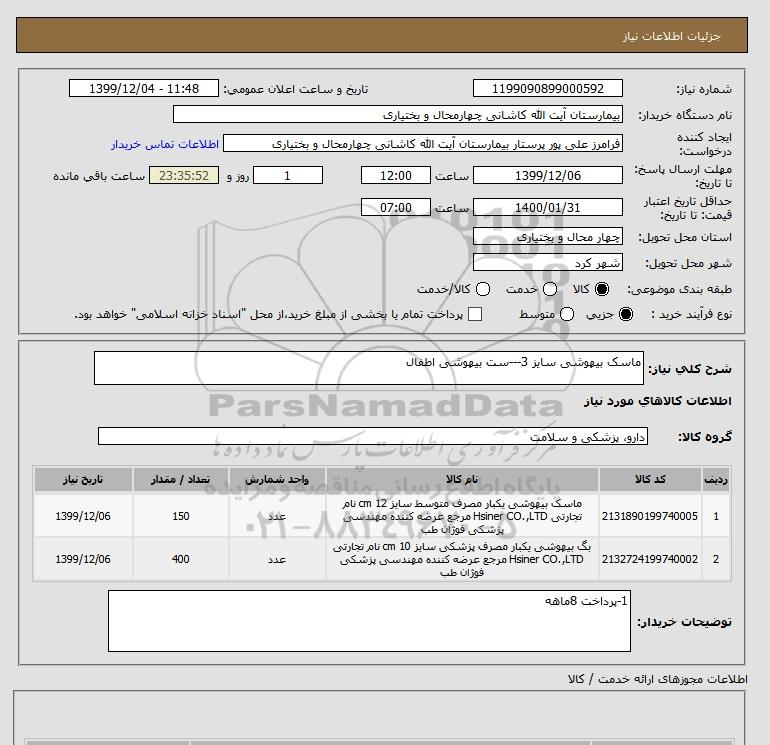Click the تعداد / مقدار column header

[180, 479]
